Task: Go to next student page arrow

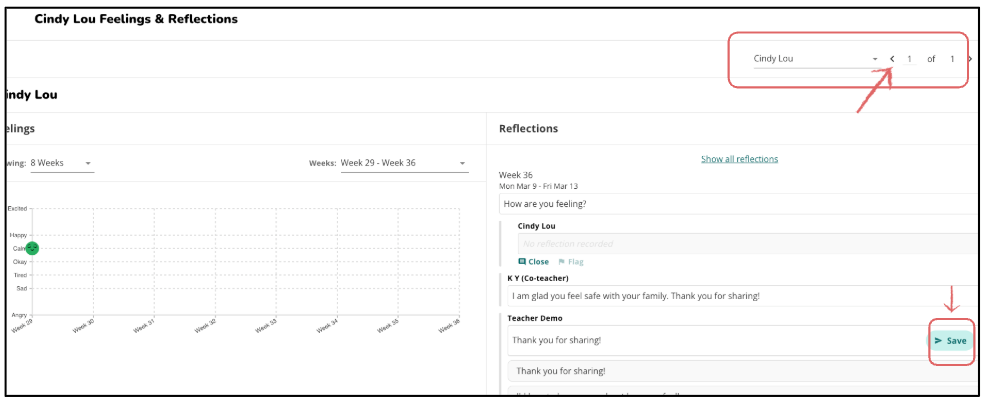Action: [x=970, y=59]
